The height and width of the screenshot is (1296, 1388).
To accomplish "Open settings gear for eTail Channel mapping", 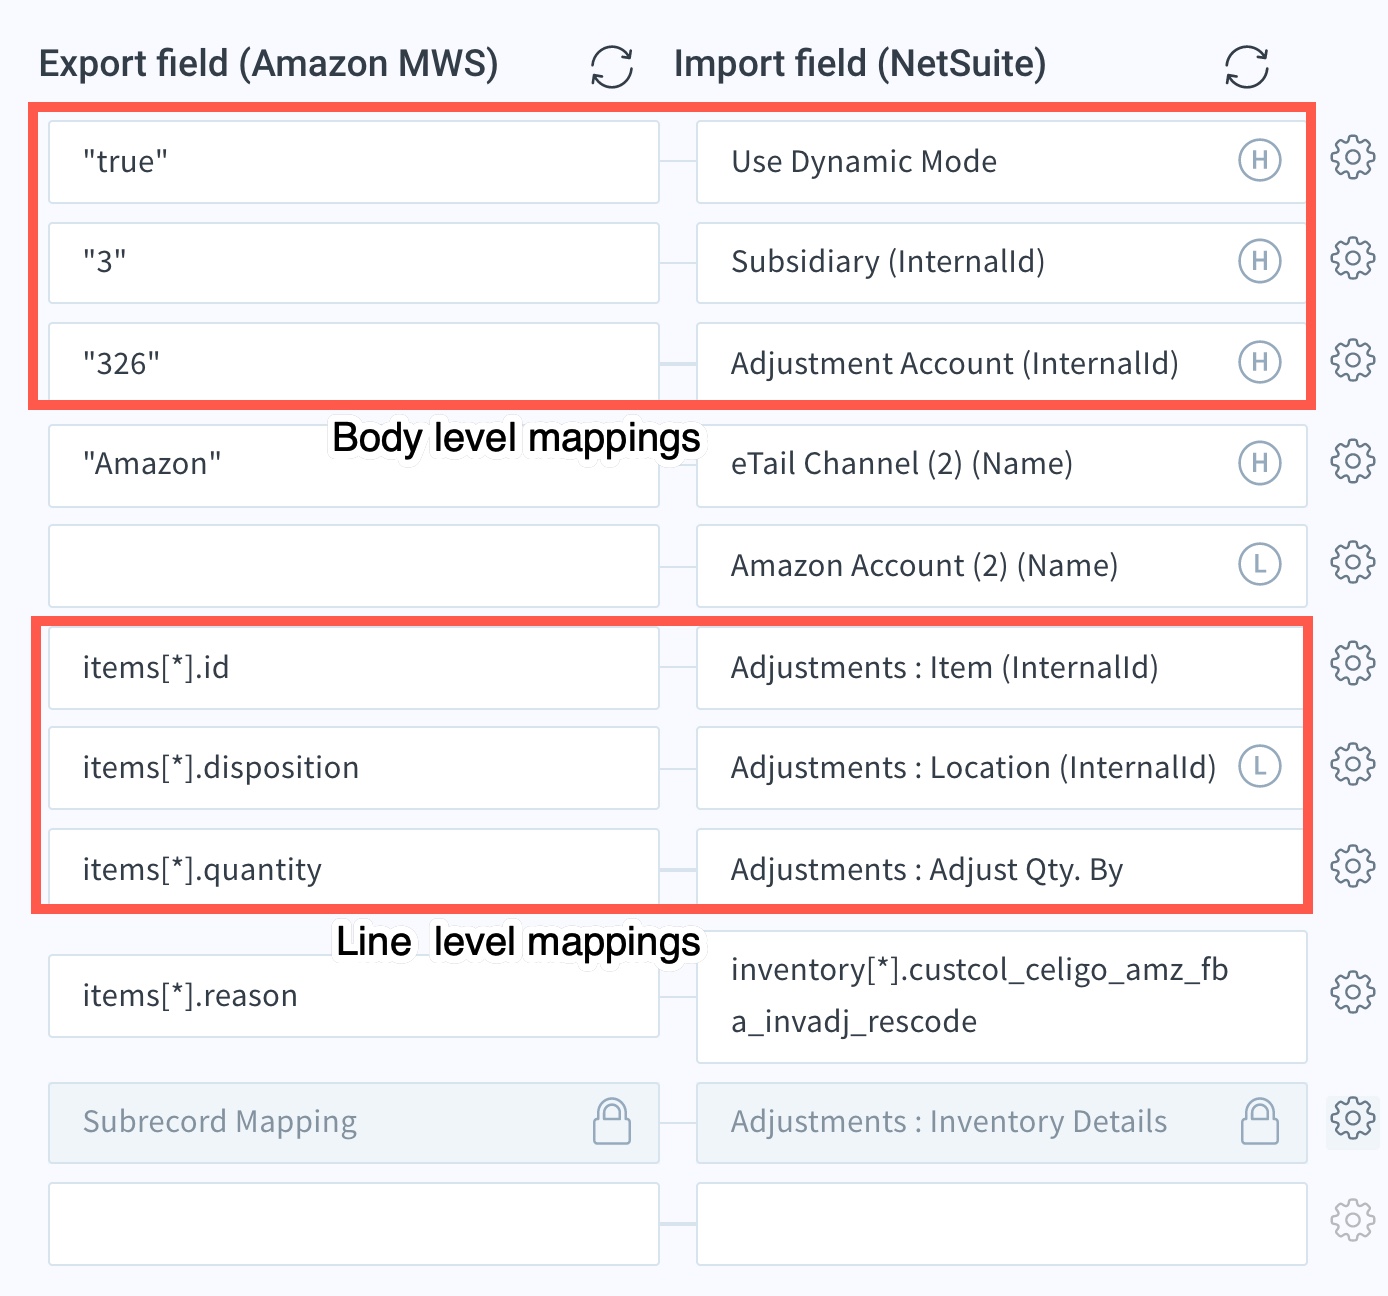I will pyautogui.click(x=1352, y=461).
